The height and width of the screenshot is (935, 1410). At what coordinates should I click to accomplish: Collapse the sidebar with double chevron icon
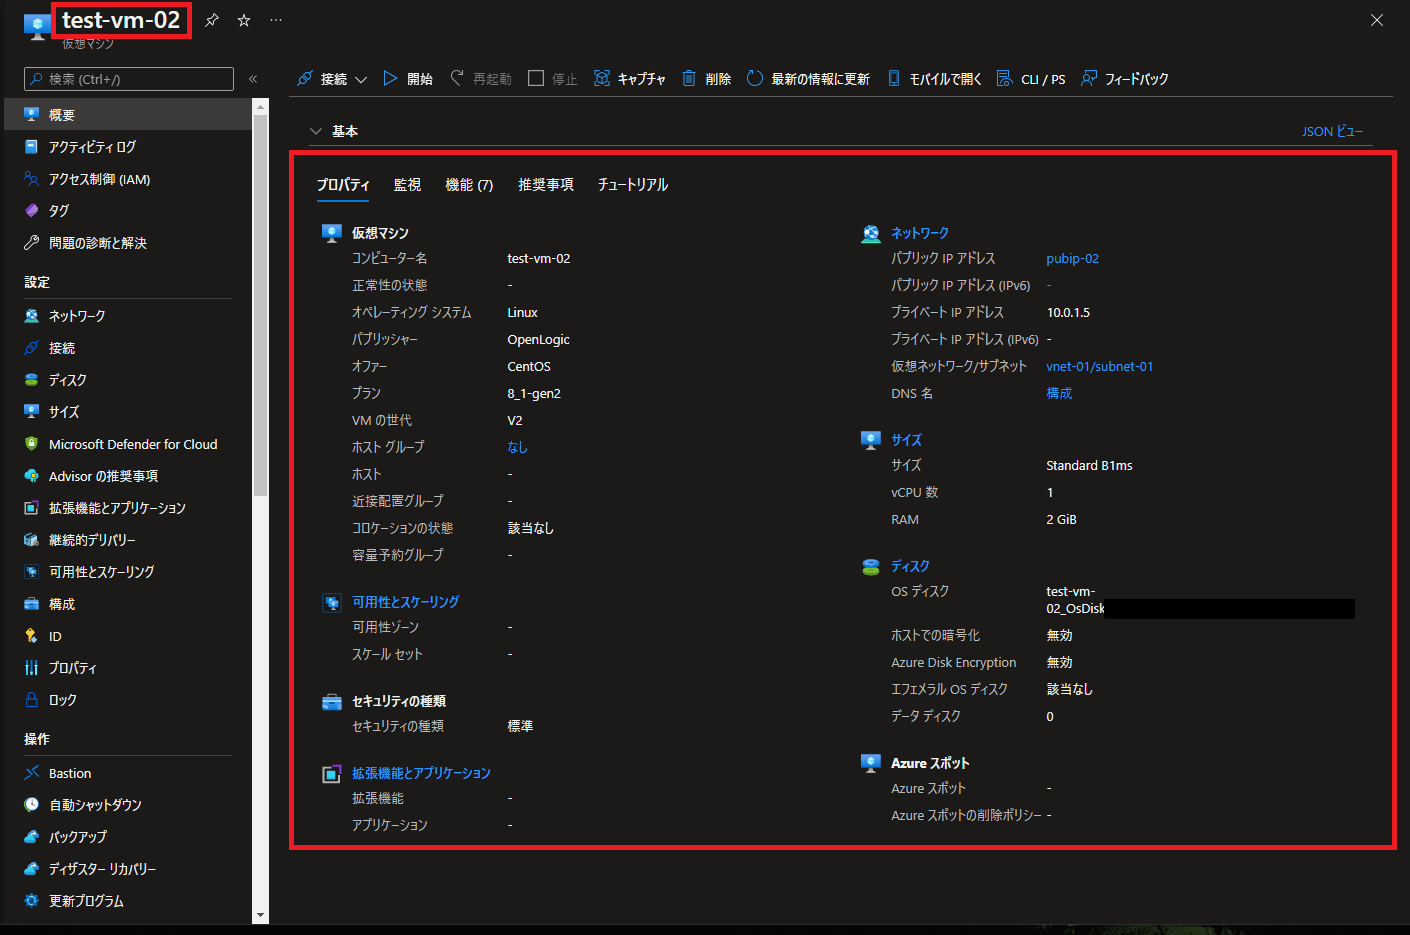tap(253, 79)
